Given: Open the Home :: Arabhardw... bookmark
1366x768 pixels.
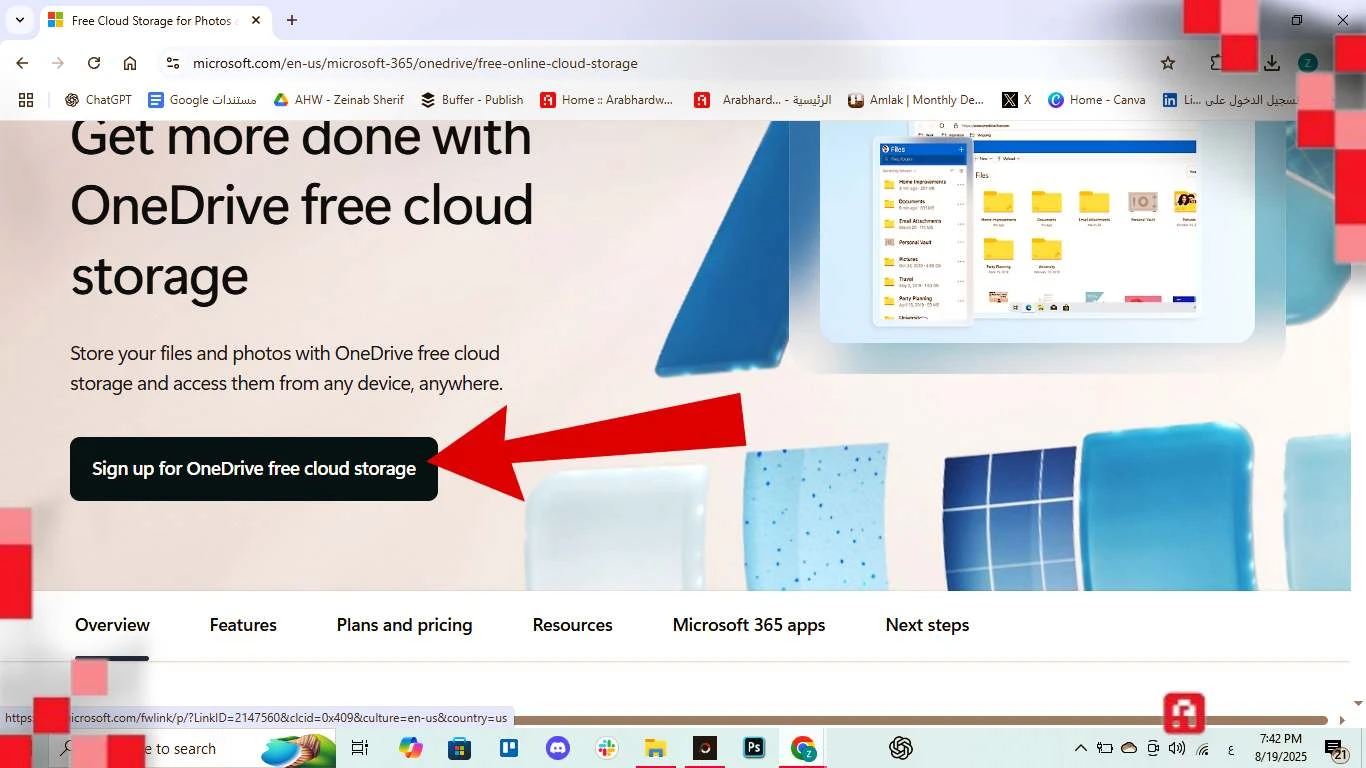Looking at the screenshot, I should click(607, 100).
